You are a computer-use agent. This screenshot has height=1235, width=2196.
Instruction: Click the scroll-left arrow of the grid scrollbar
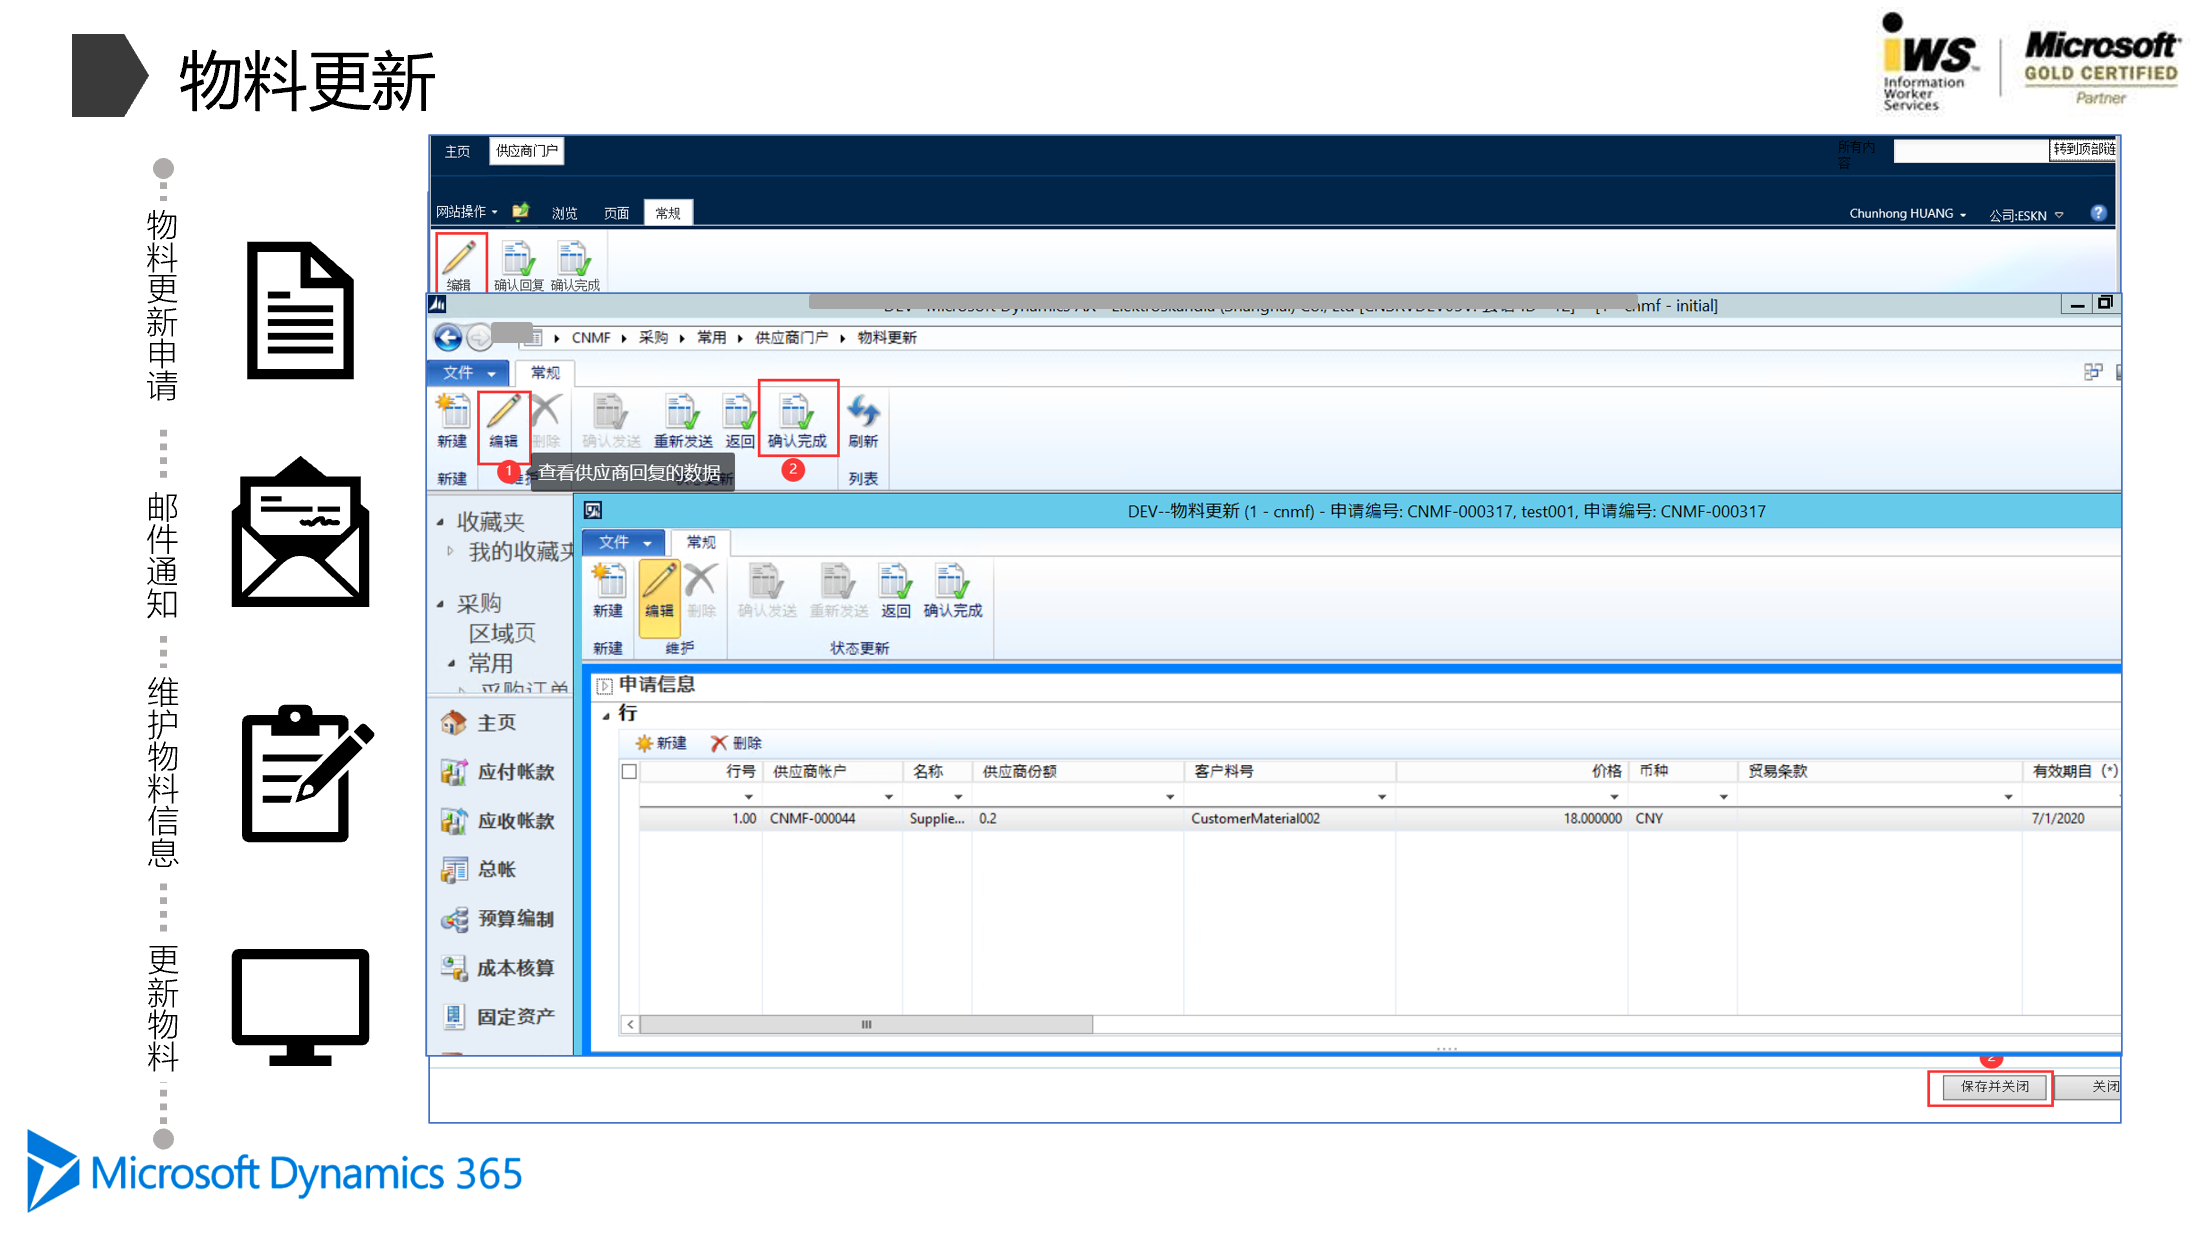(630, 1024)
